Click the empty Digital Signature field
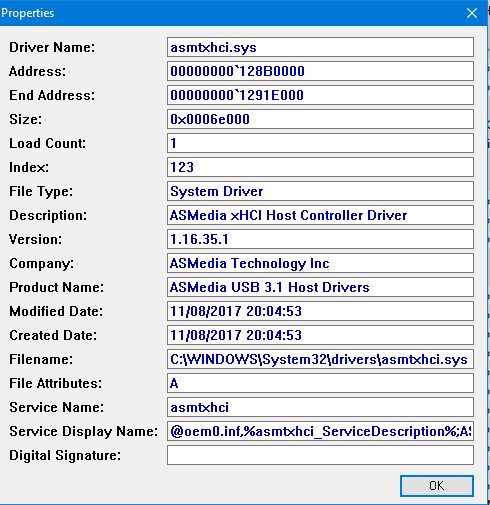Image resolution: width=490 pixels, height=505 pixels. pyautogui.click(x=320, y=455)
